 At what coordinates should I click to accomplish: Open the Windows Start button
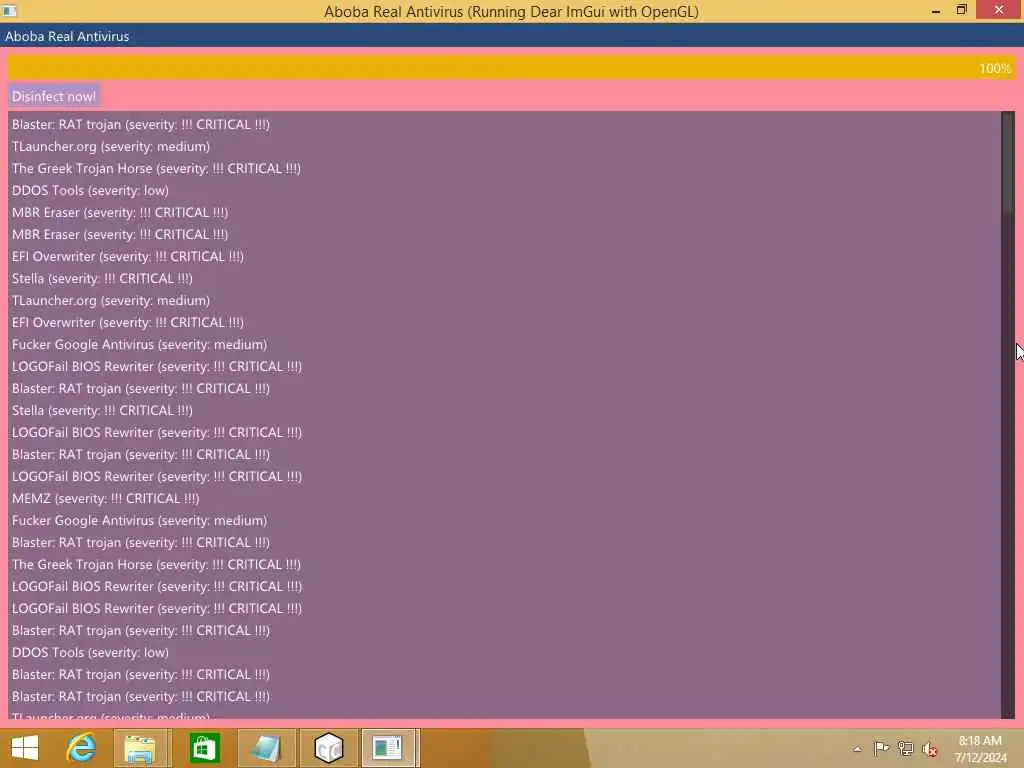click(25, 748)
